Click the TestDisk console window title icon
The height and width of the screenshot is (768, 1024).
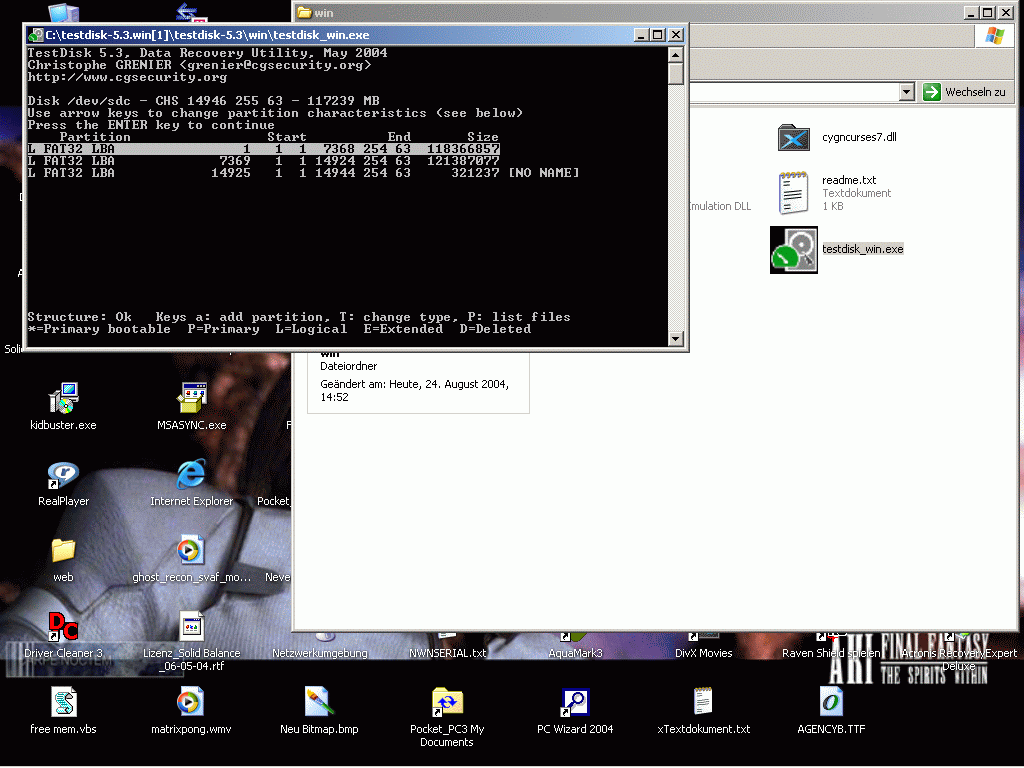(x=36, y=35)
